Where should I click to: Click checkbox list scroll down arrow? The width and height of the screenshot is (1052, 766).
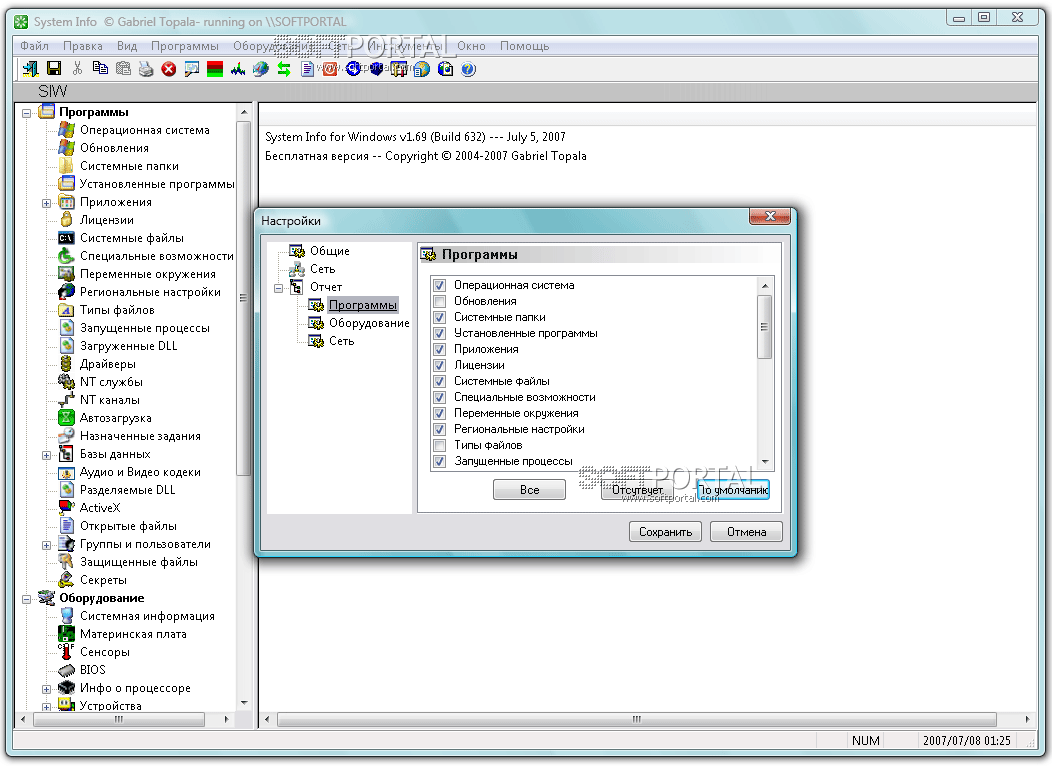[x=764, y=462]
